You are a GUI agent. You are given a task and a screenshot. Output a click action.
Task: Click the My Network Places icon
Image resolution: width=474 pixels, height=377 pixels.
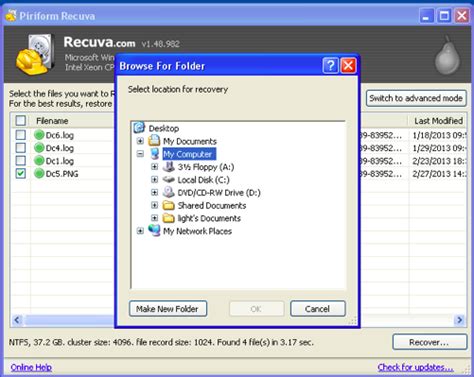click(x=154, y=230)
